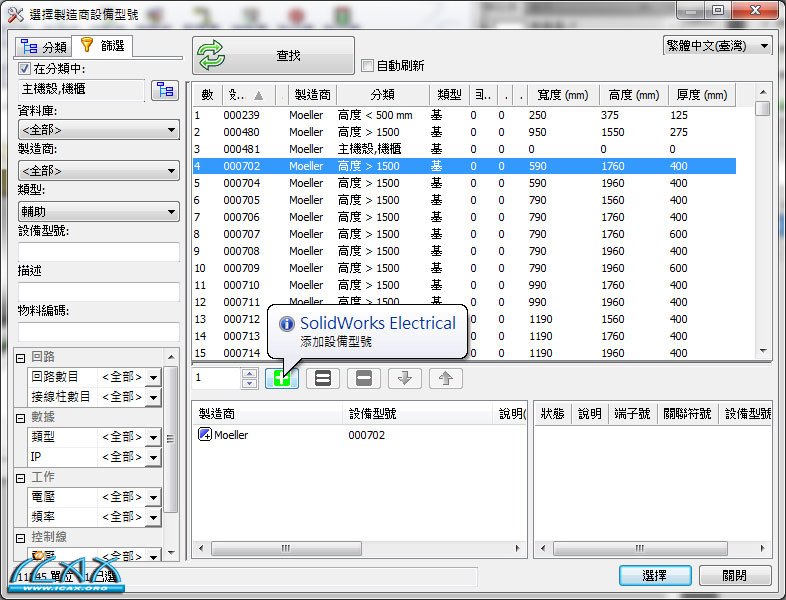Open the 製造商 dropdown

coord(99,171)
